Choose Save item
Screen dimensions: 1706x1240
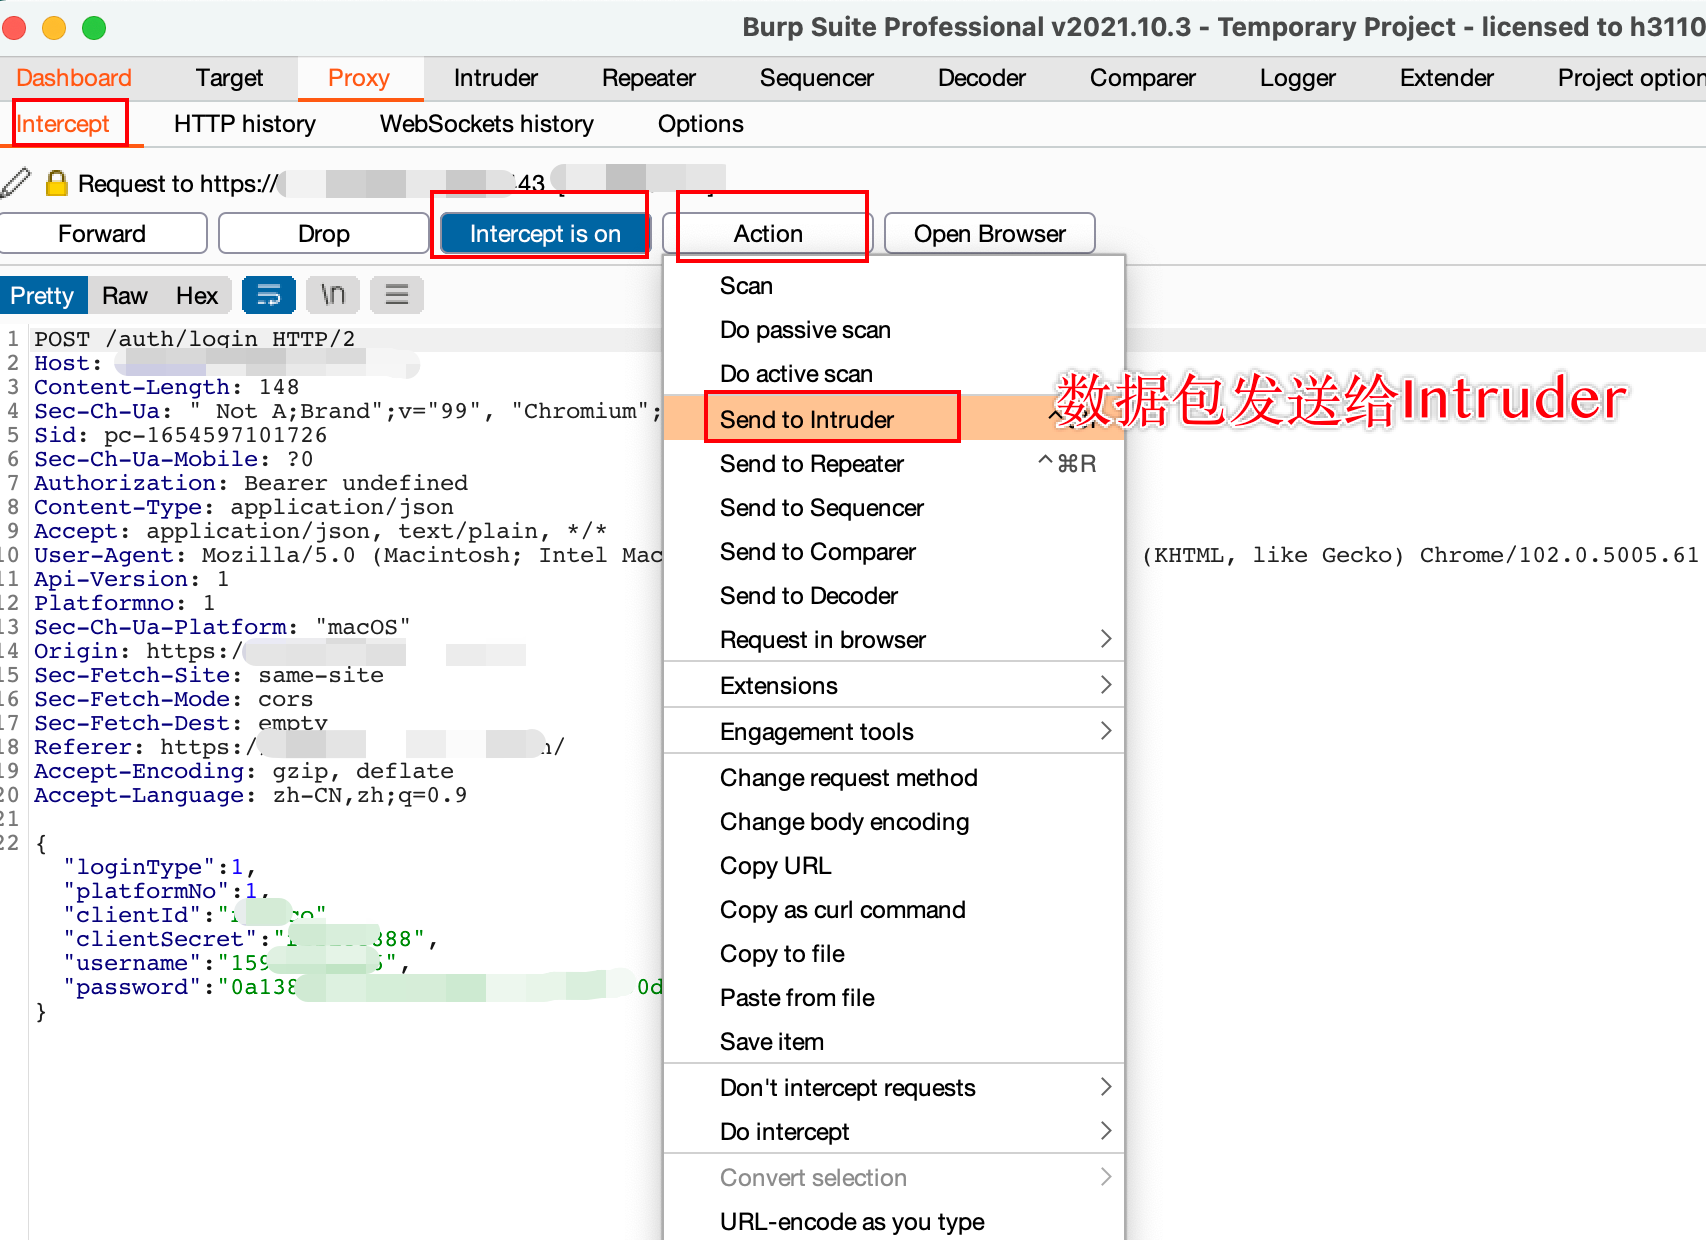pos(894,1042)
